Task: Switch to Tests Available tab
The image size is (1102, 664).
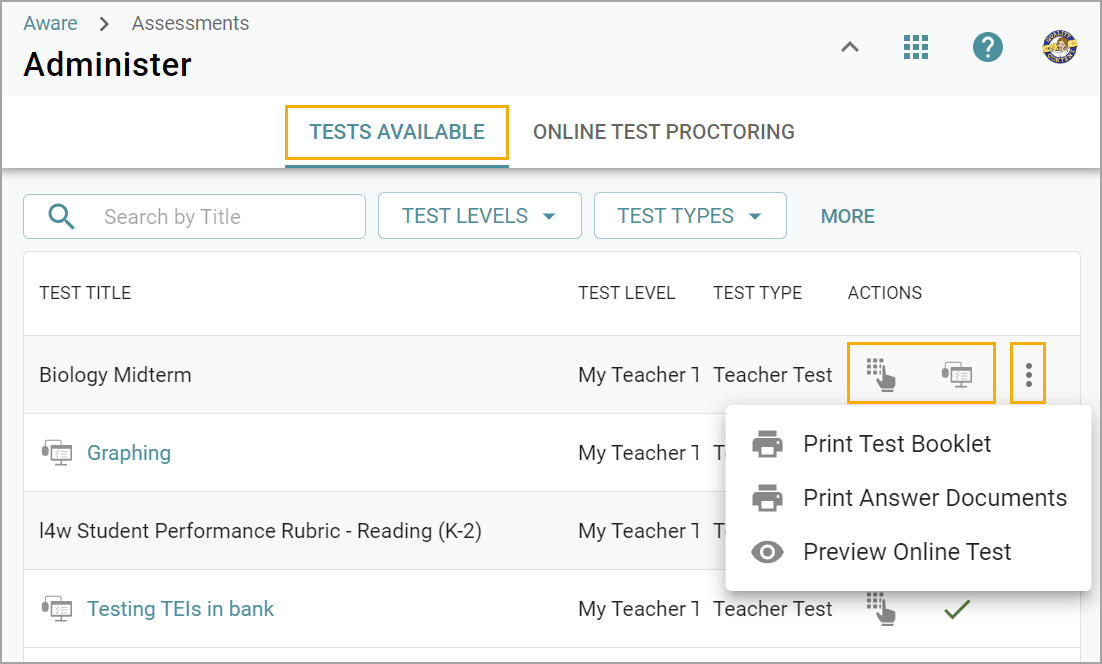Action: pyautogui.click(x=397, y=132)
